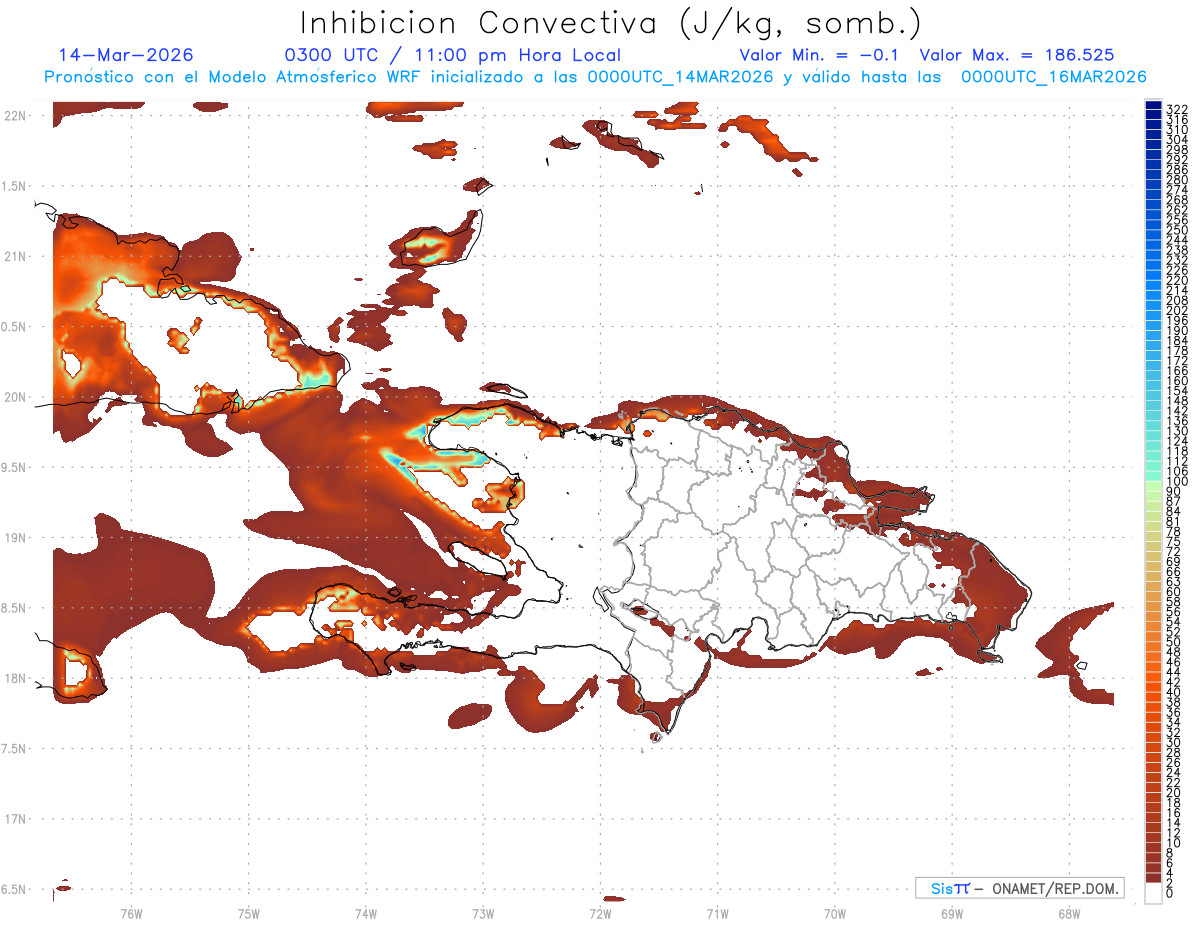Screen dimensions: 1200x927
Task: Click the initialization time '0000UTC_14MAR2026'
Action: point(681,77)
